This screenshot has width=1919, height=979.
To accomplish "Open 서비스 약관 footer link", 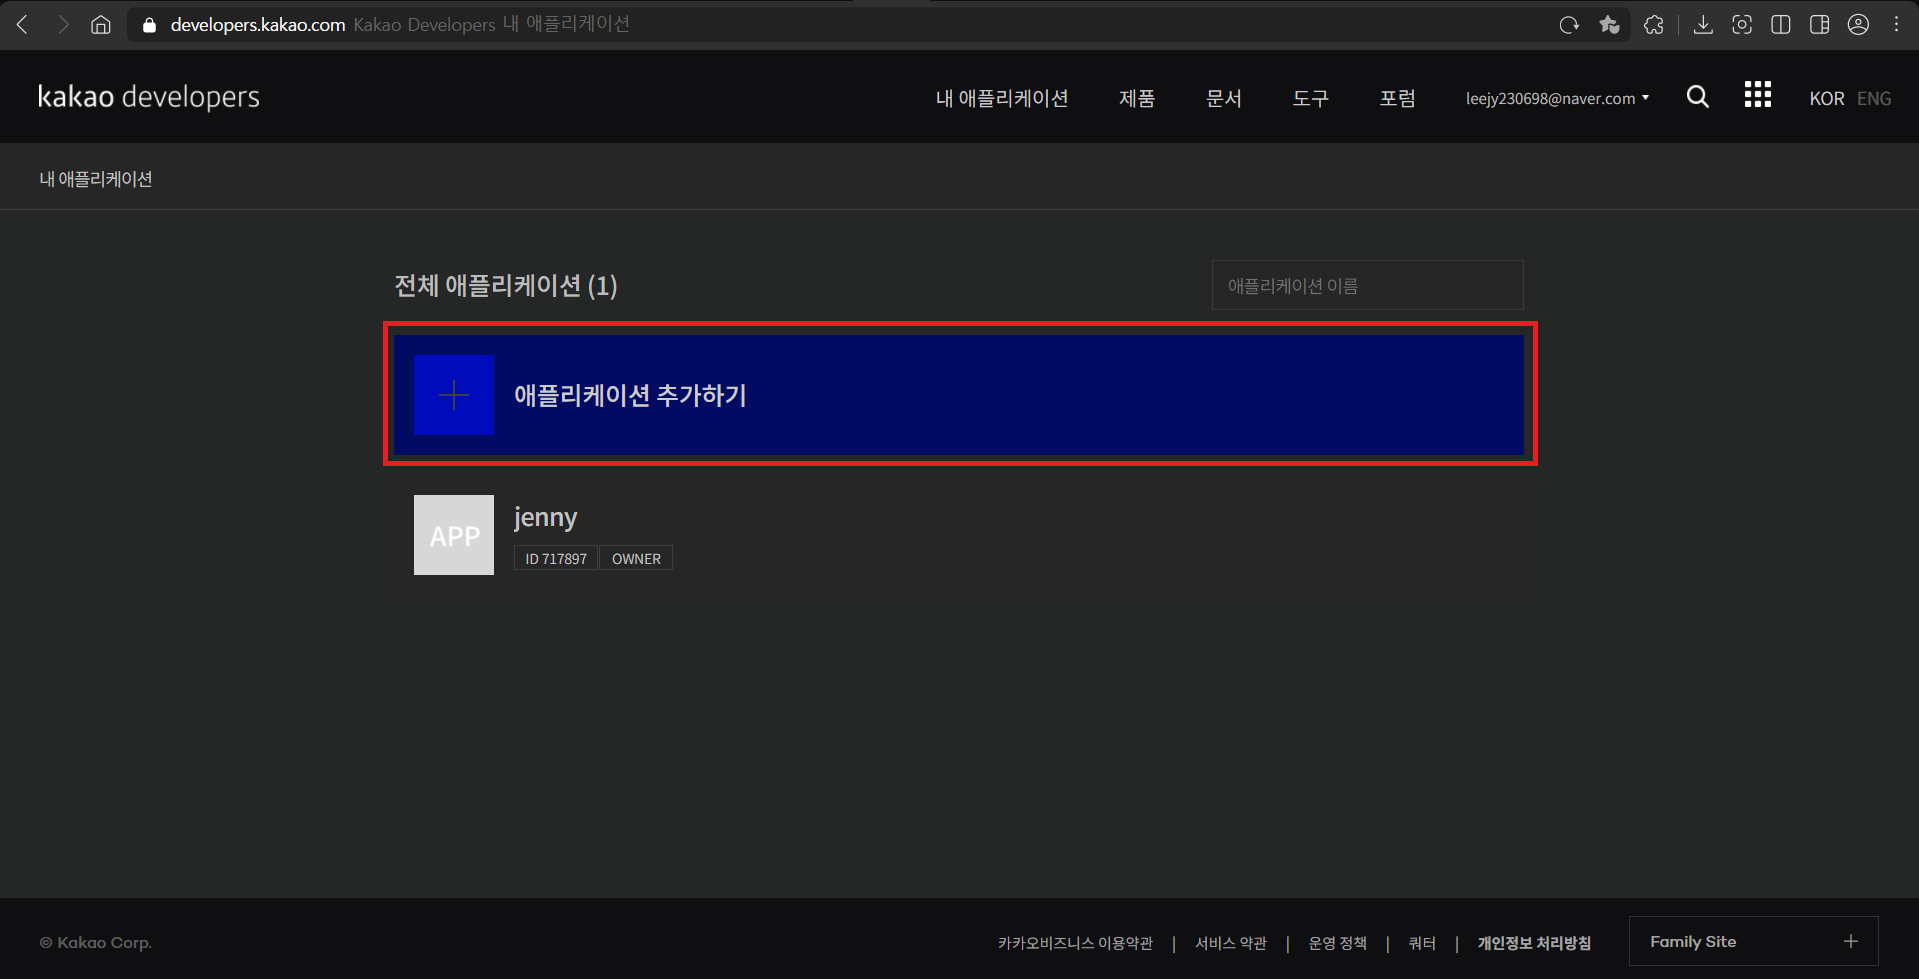I will point(1231,943).
